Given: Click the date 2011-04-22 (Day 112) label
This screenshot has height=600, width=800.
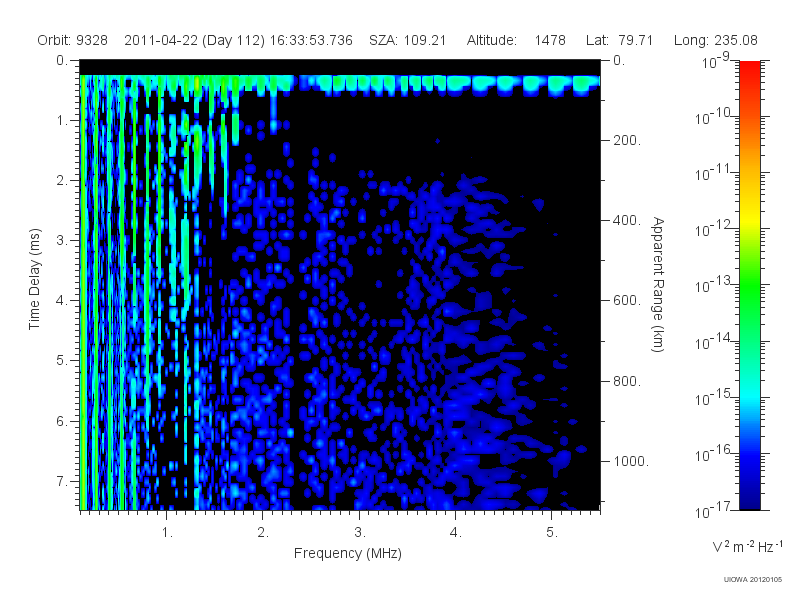Looking at the screenshot, I should pyautogui.click(x=194, y=40).
